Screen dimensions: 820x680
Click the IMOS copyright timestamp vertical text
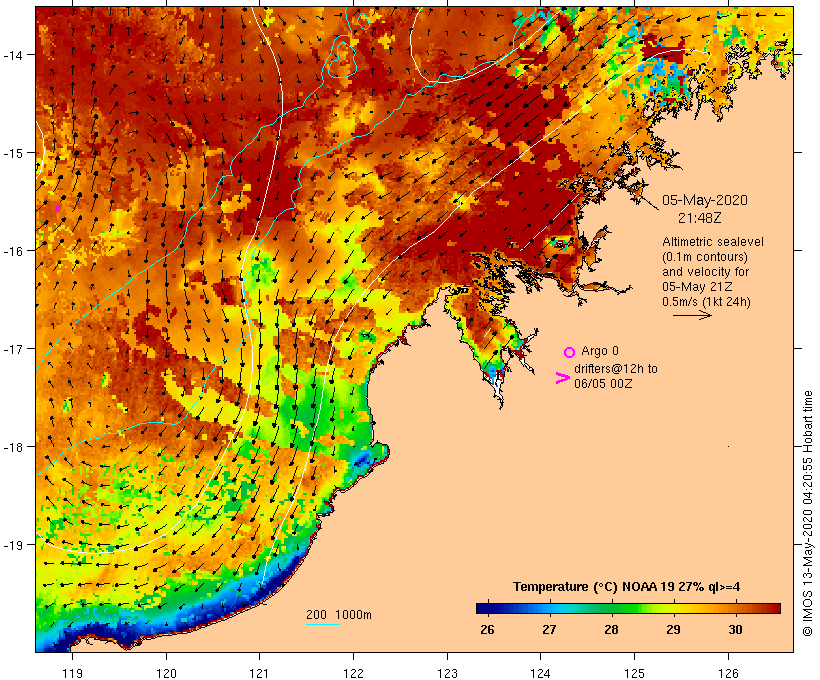tap(808, 513)
